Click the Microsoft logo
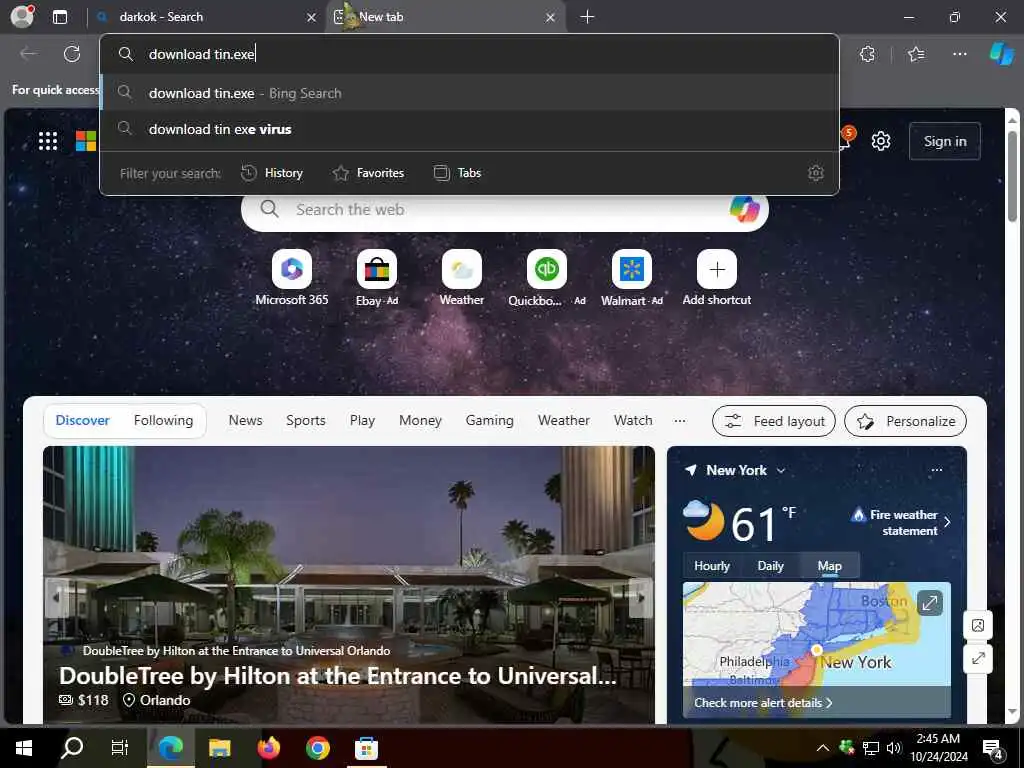Screen dimensions: 1024x768 click(86, 140)
